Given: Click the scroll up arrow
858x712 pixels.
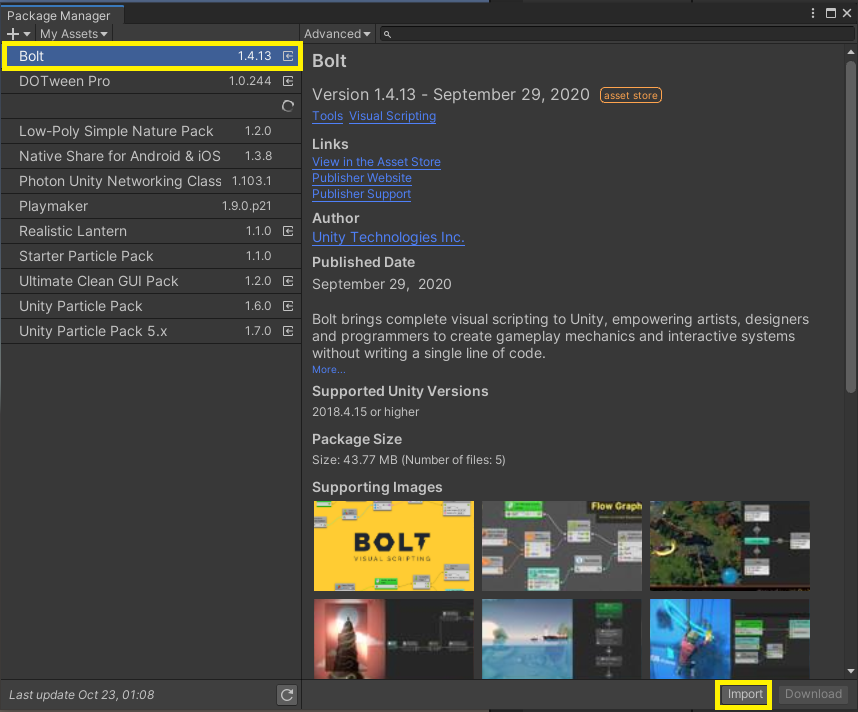Looking at the screenshot, I should [x=850, y=52].
